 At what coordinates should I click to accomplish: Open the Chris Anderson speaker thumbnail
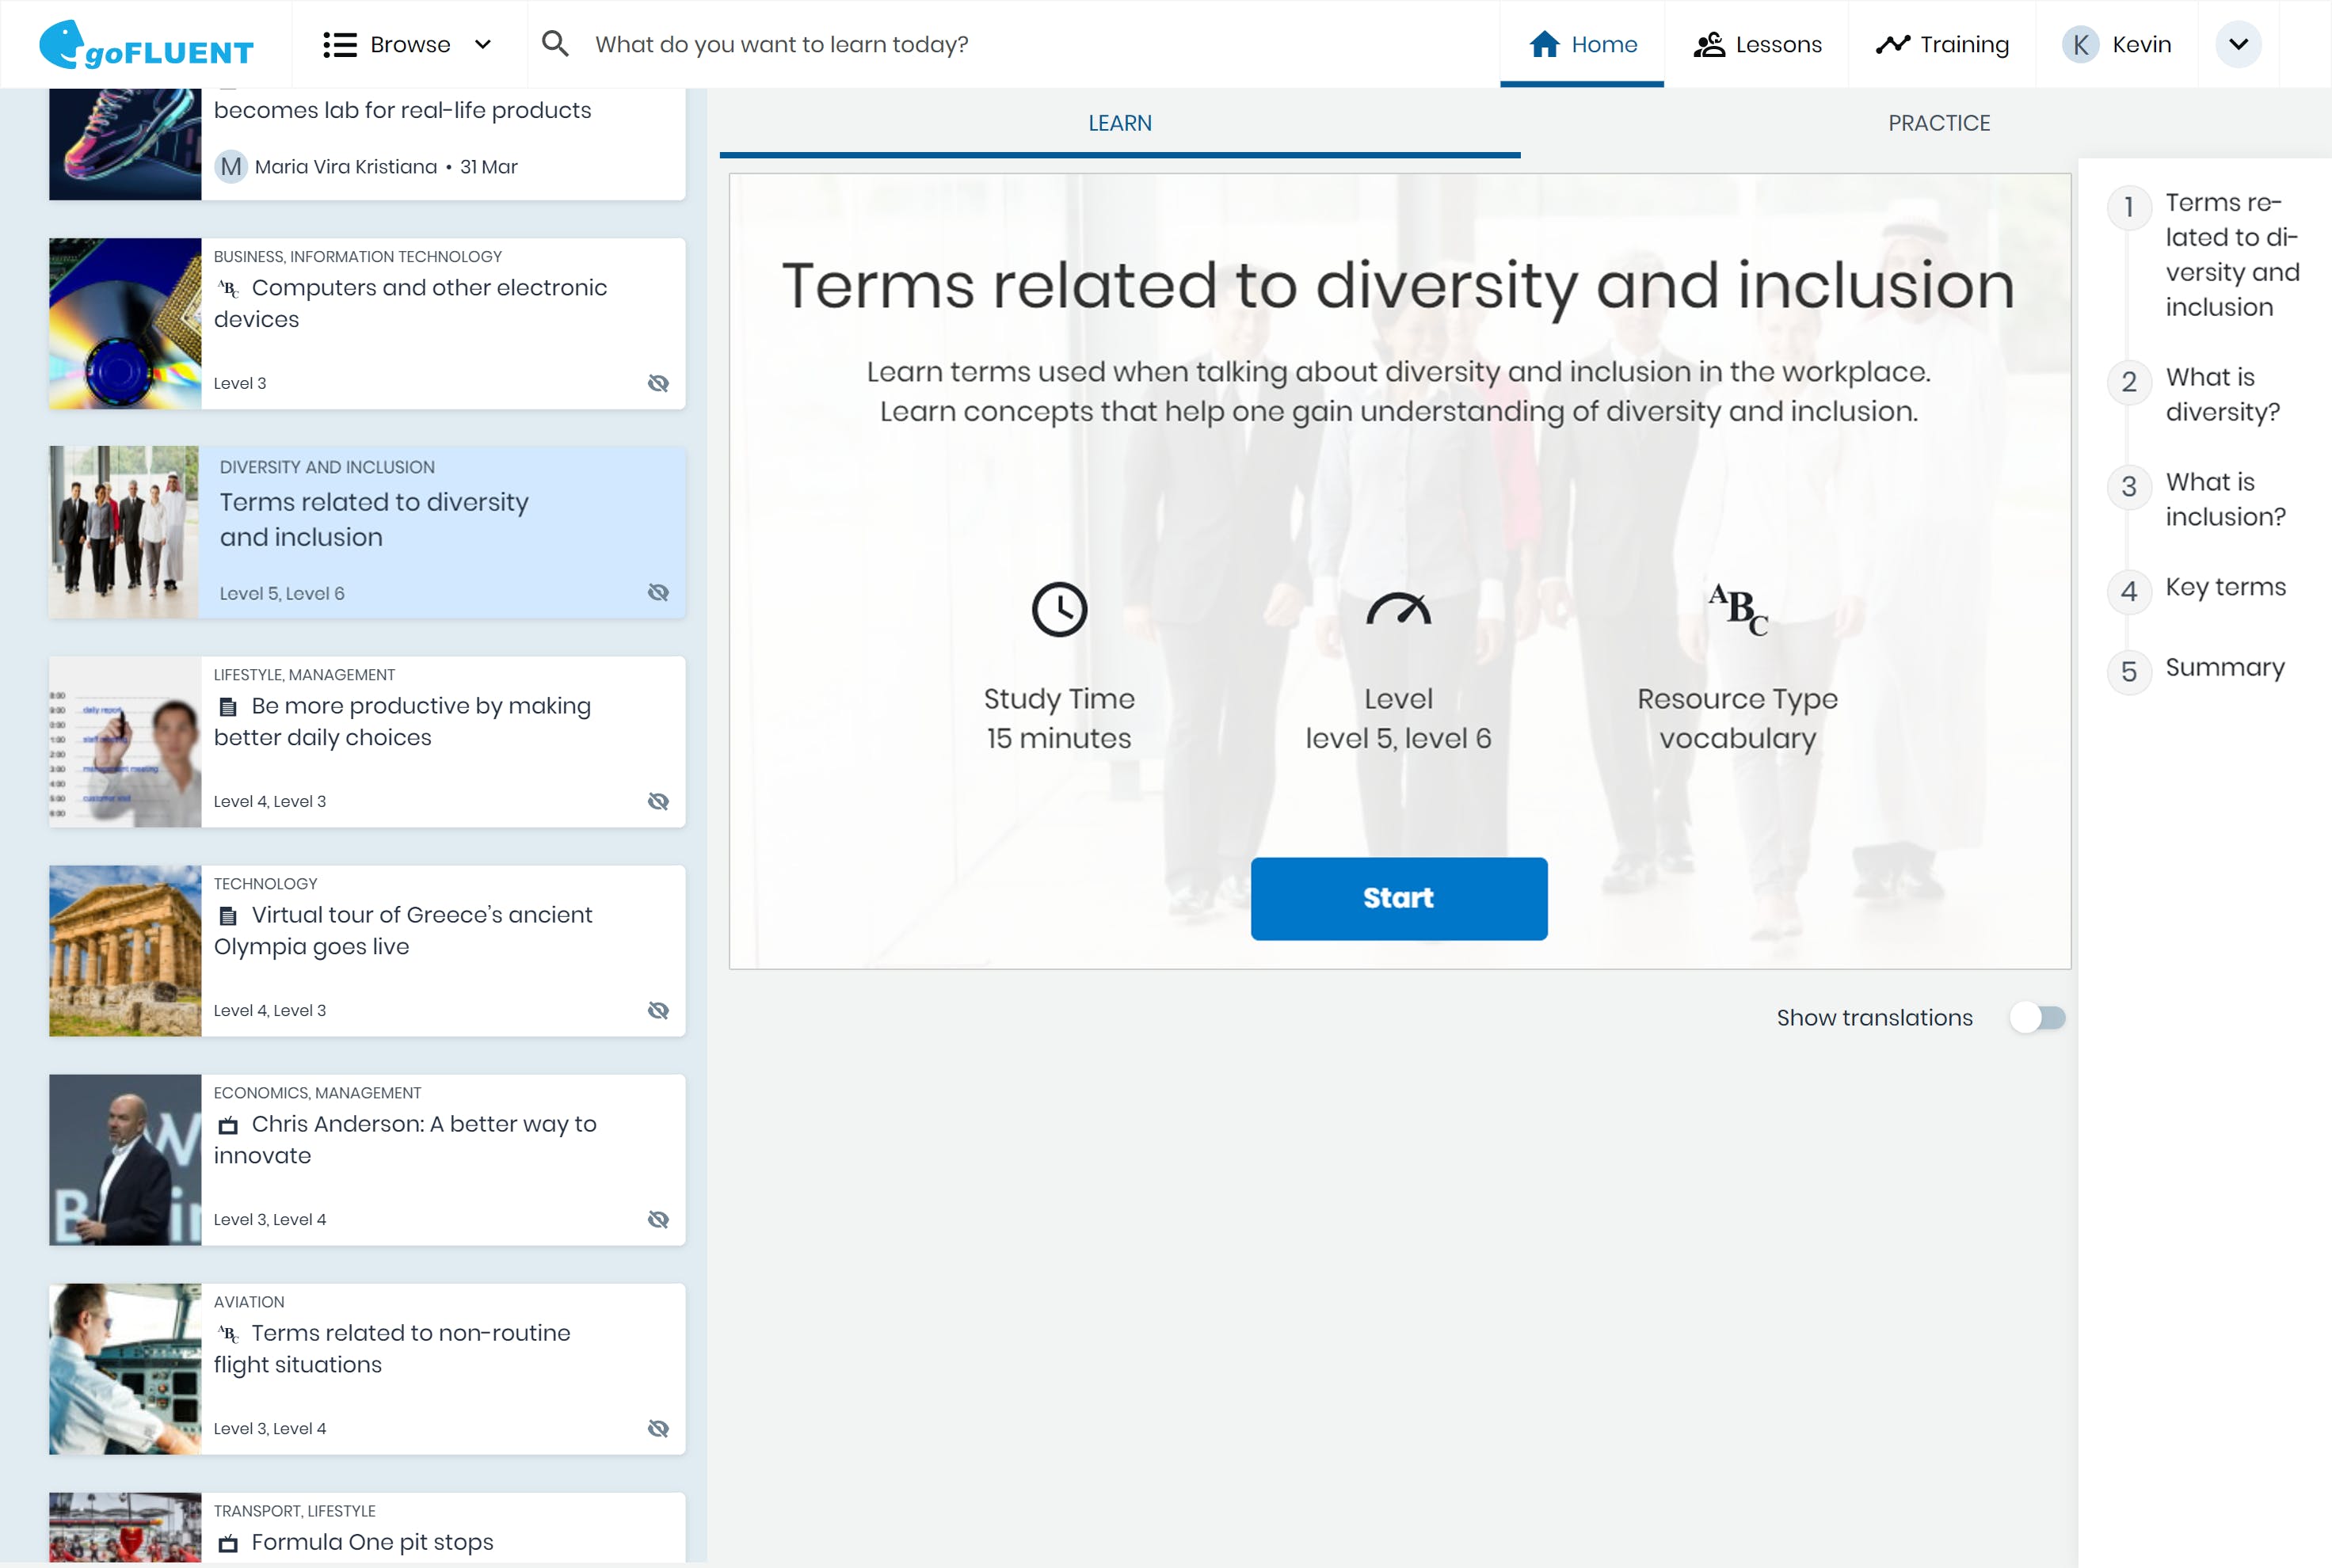pos(125,1159)
